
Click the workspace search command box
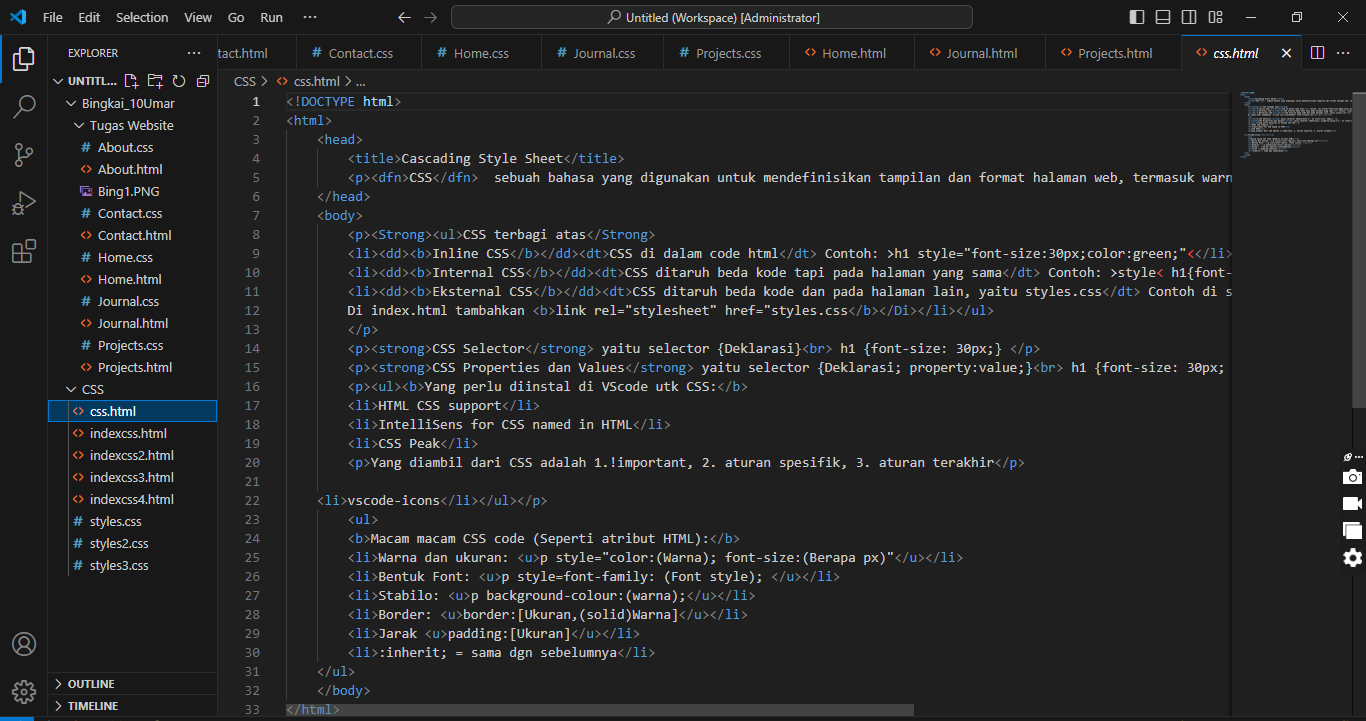(711, 17)
